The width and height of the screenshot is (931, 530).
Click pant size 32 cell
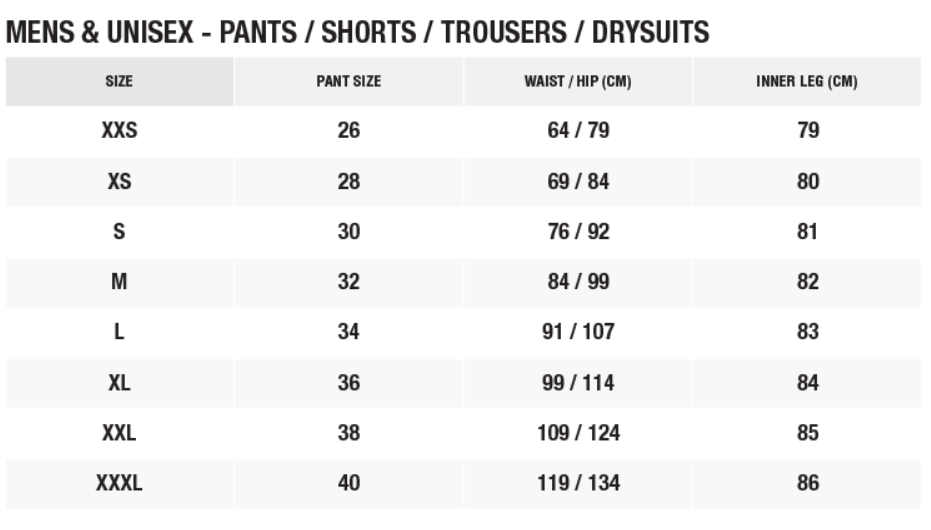coord(348,282)
